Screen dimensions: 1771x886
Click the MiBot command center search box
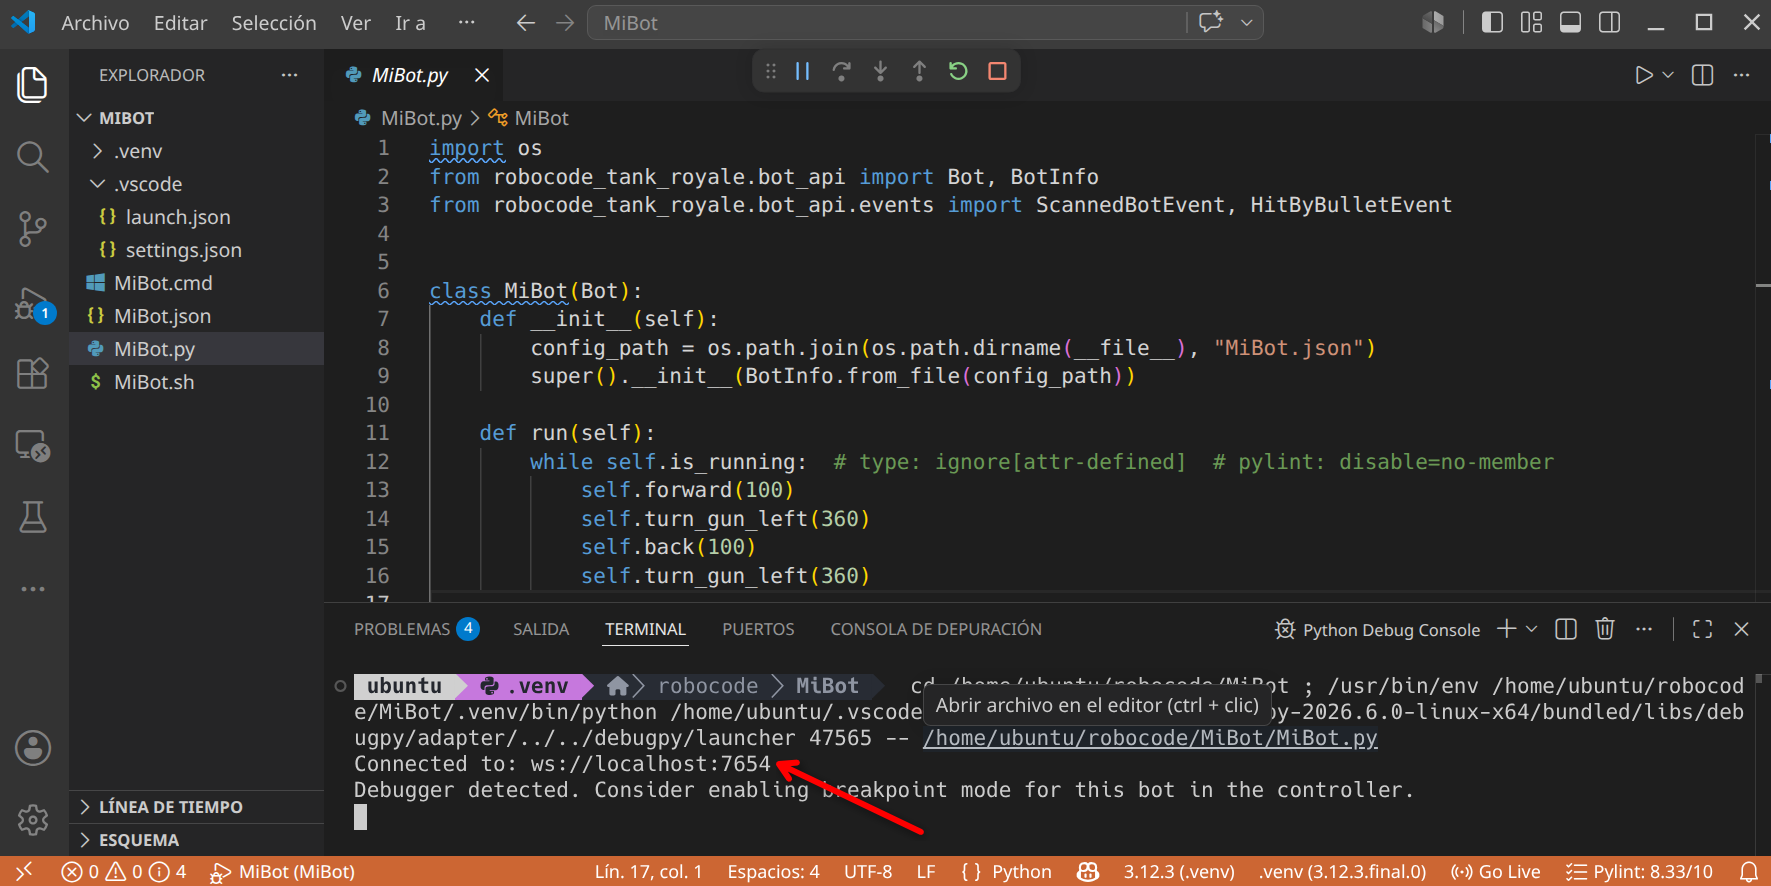pos(888,22)
